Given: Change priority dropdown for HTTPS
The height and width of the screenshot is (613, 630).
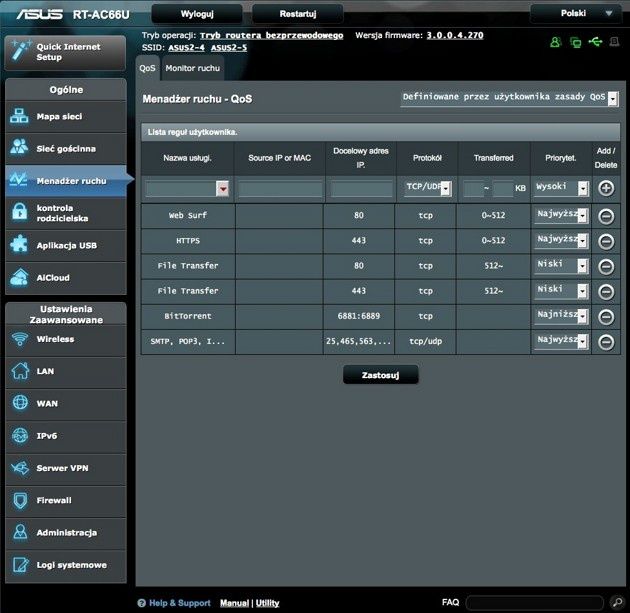Looking at the screenshot, I should click(561, 240).
